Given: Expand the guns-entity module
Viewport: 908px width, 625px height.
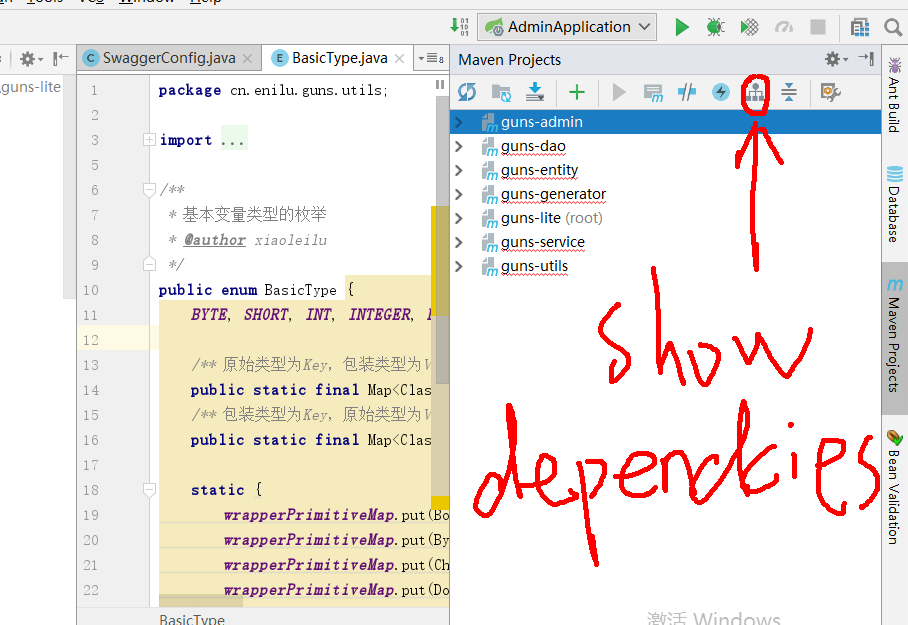Looking at the screenshot, I should [459, 170].
